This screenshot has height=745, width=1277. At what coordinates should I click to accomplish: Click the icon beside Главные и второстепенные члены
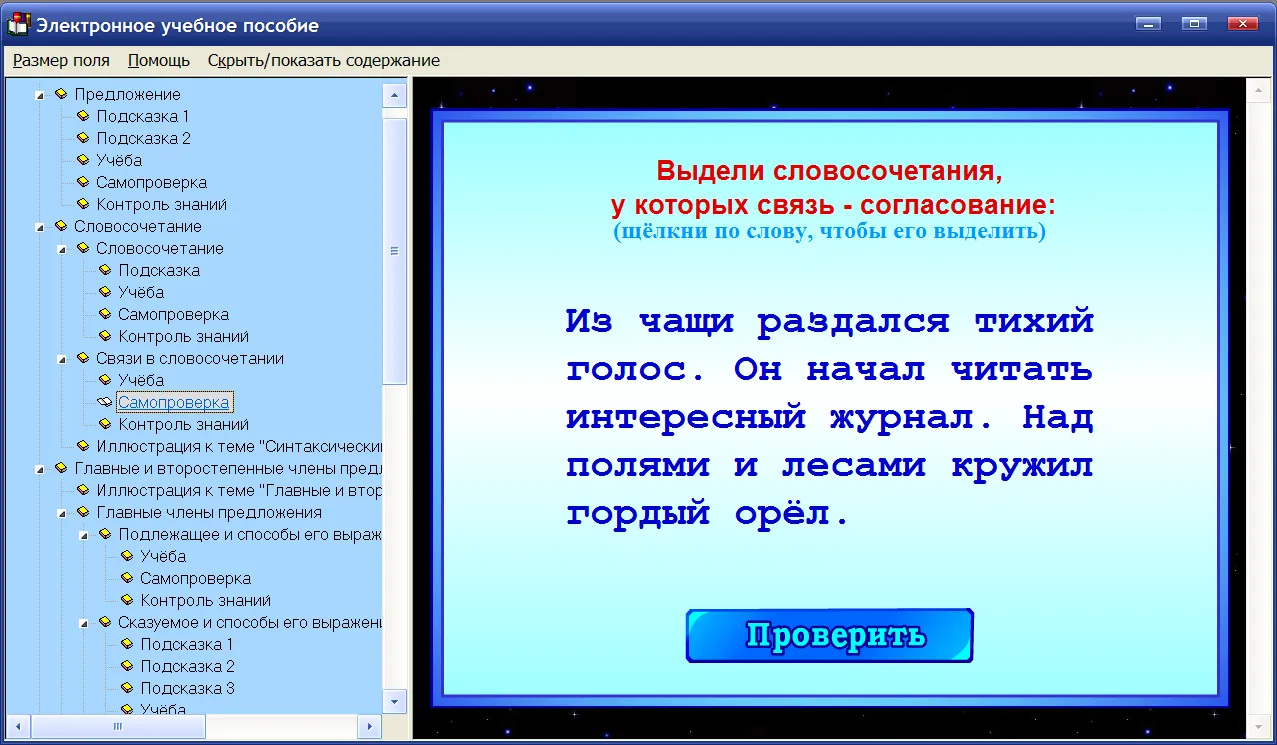click(62, 468)
